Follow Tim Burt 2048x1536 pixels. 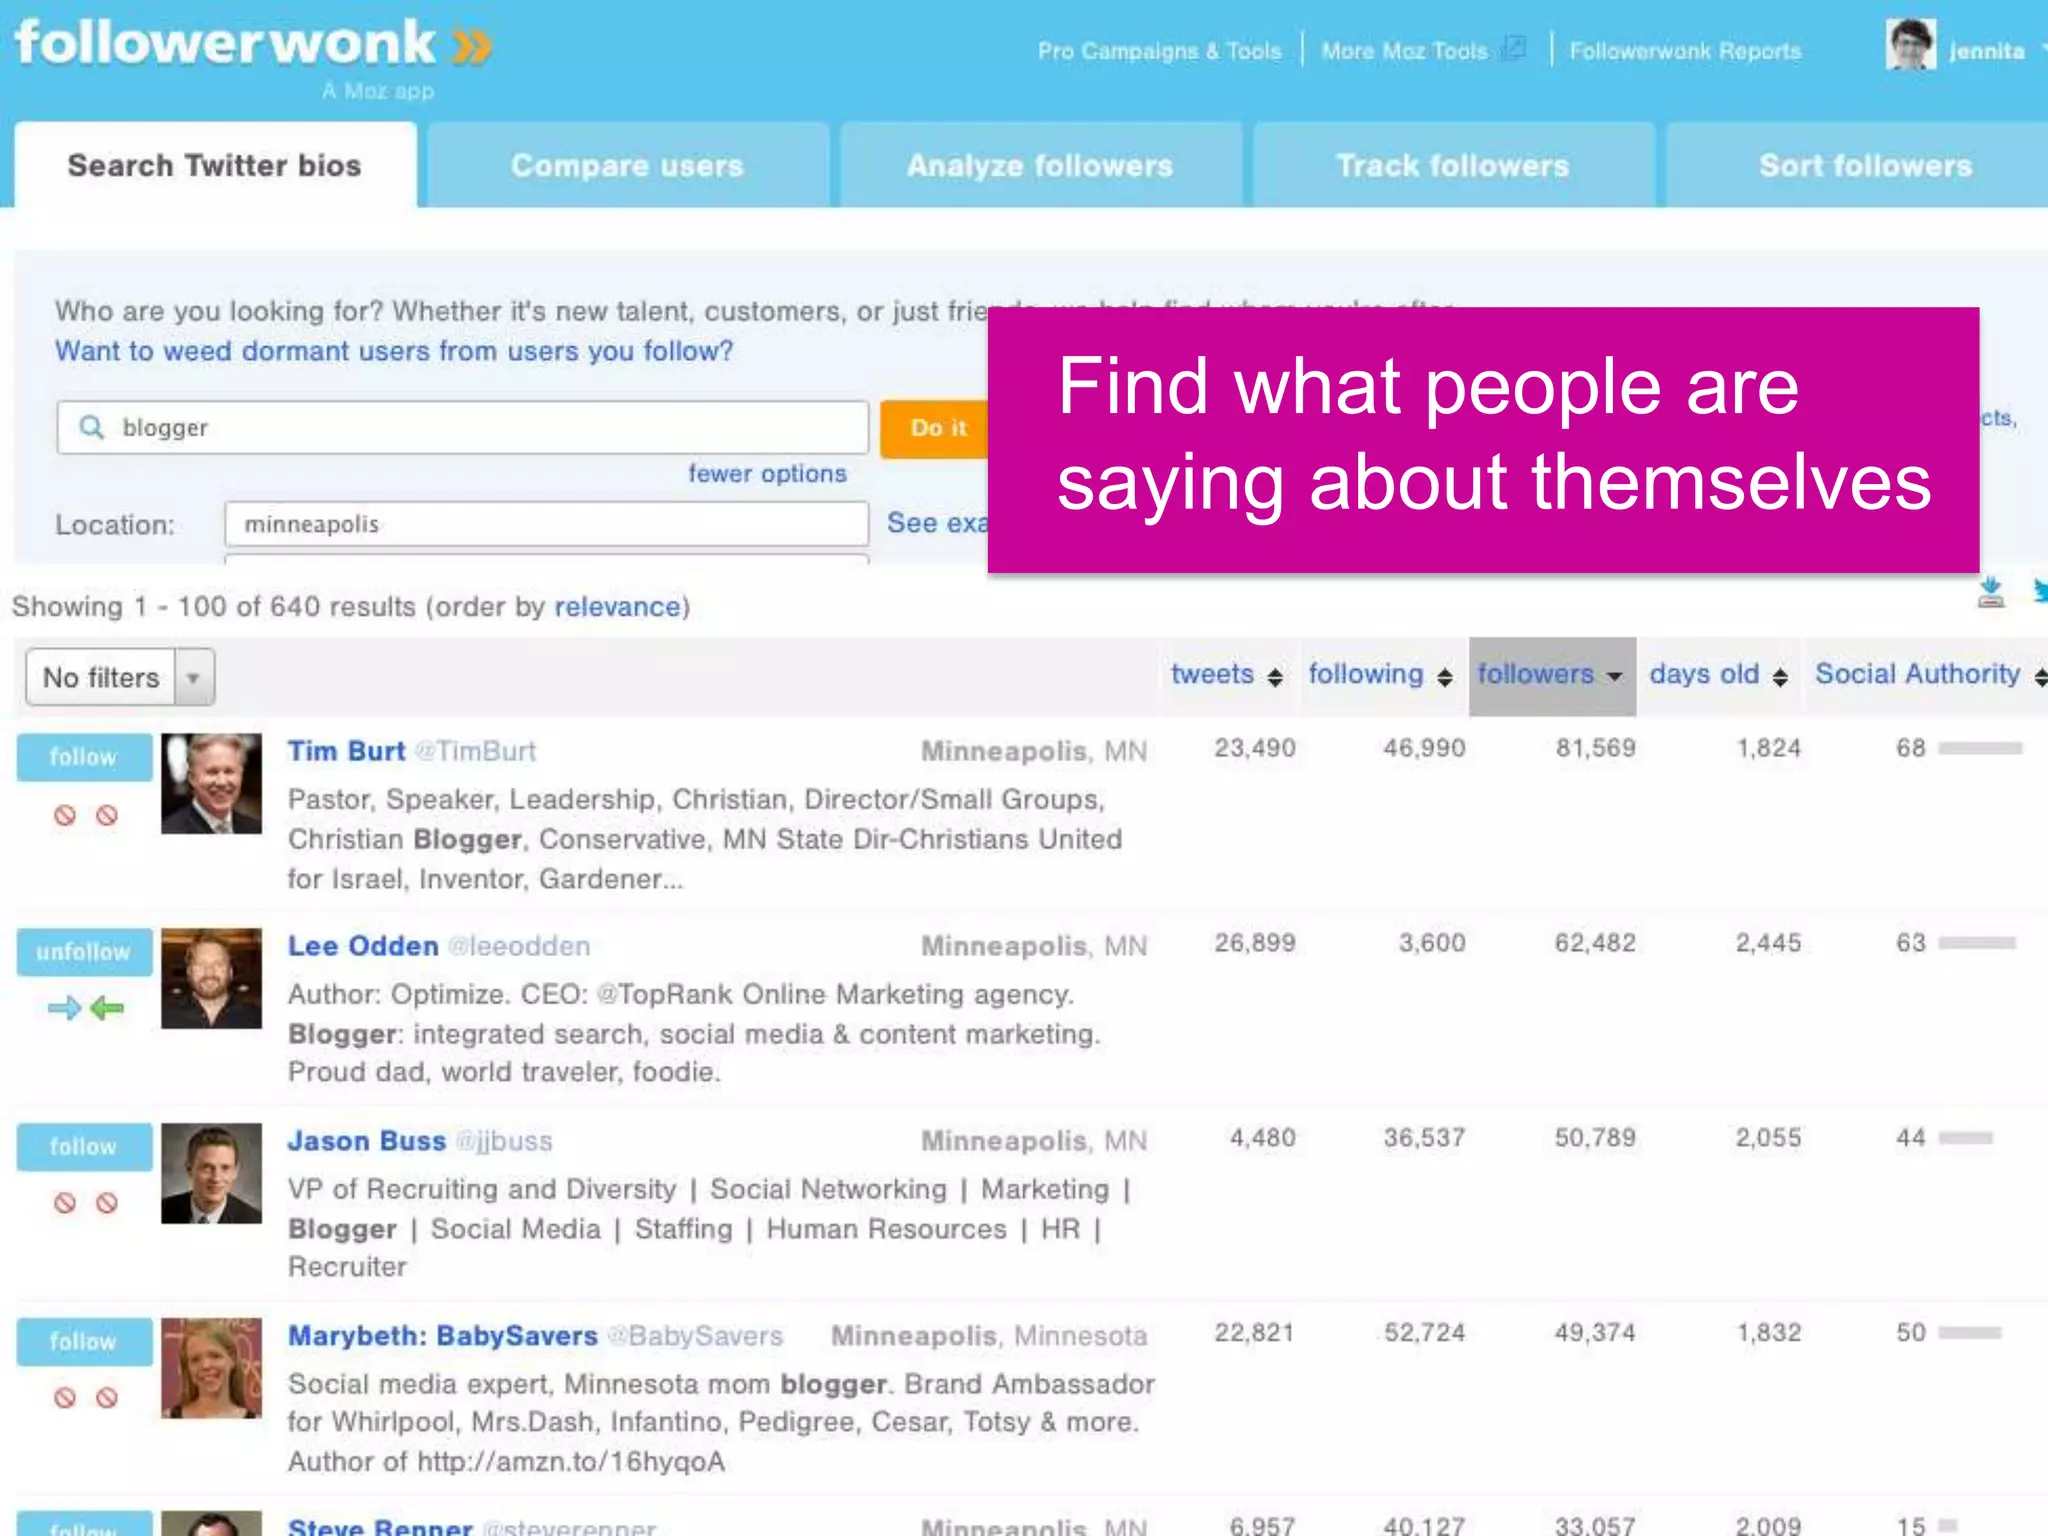click(x=84, y=757)
